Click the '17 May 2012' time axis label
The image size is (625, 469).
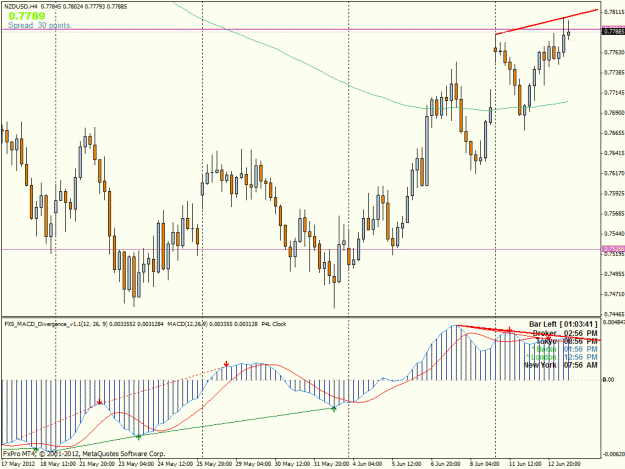18,464
